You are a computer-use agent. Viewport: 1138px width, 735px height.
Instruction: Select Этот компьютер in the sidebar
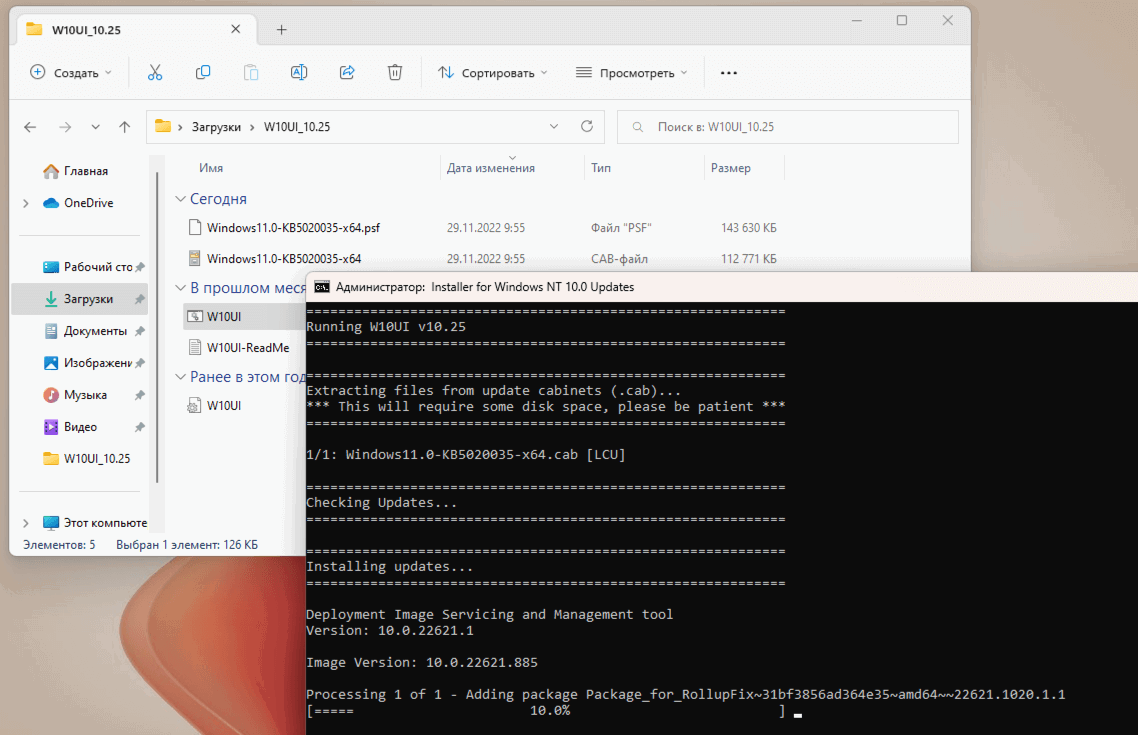95,522
